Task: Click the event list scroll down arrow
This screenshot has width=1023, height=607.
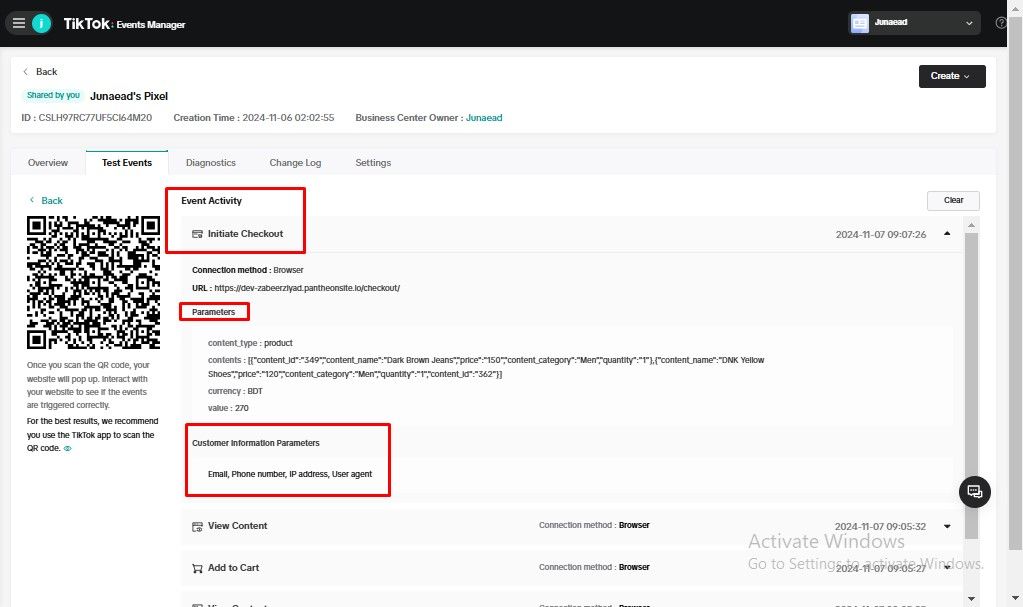Action: [971, 598]
